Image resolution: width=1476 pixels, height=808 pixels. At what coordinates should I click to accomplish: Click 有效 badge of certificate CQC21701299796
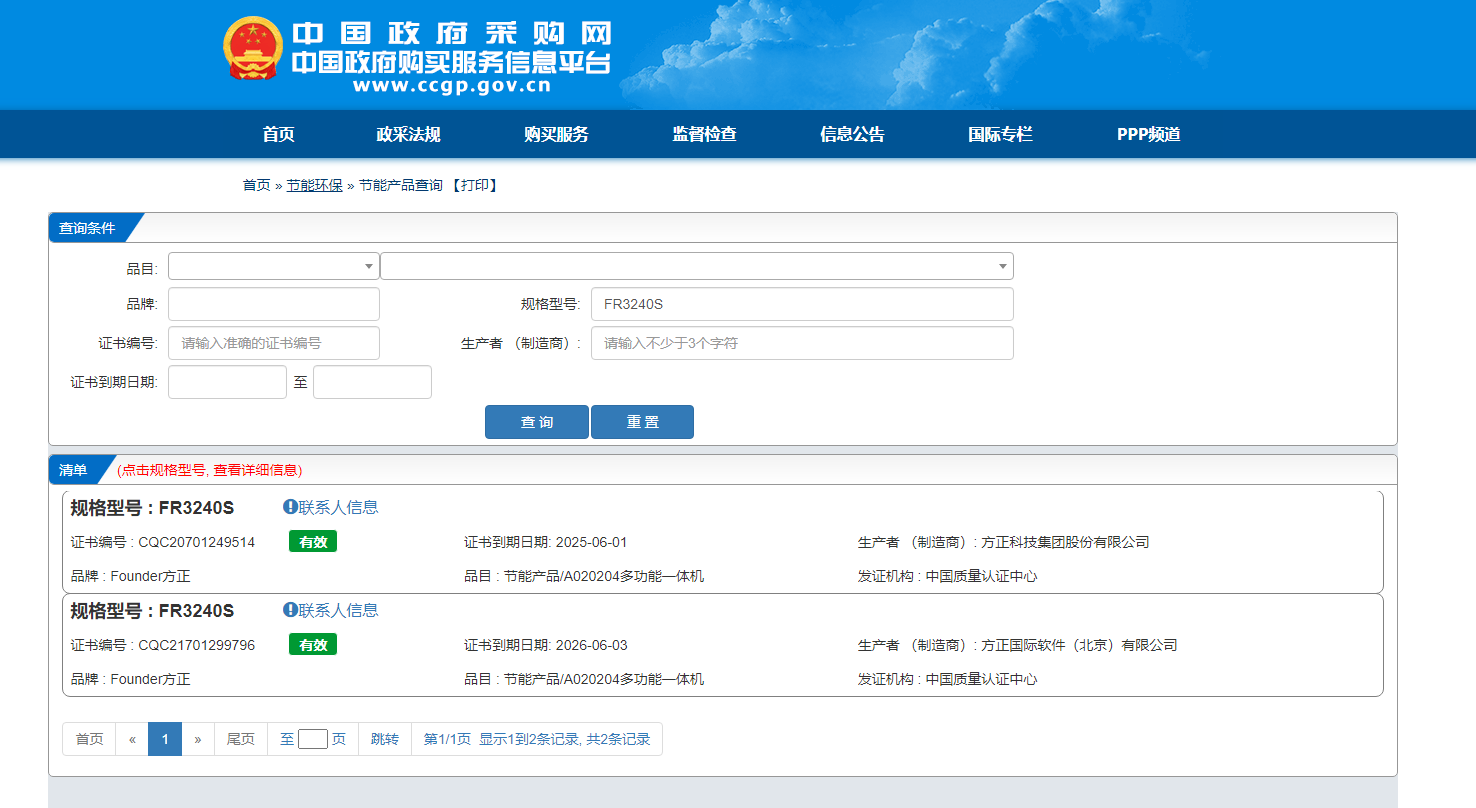pos(313,645)
